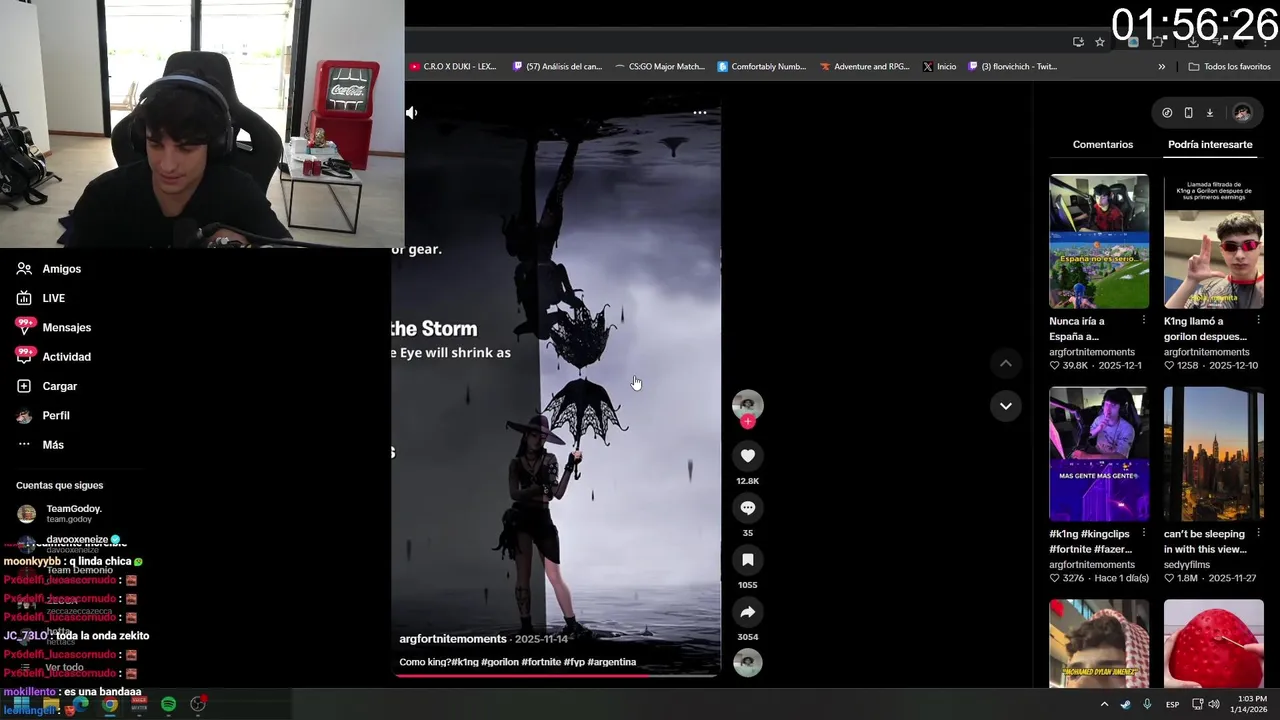1280x720 pixels.
Task: Open the X Inicio bookmark
Action: pos(940,67)
